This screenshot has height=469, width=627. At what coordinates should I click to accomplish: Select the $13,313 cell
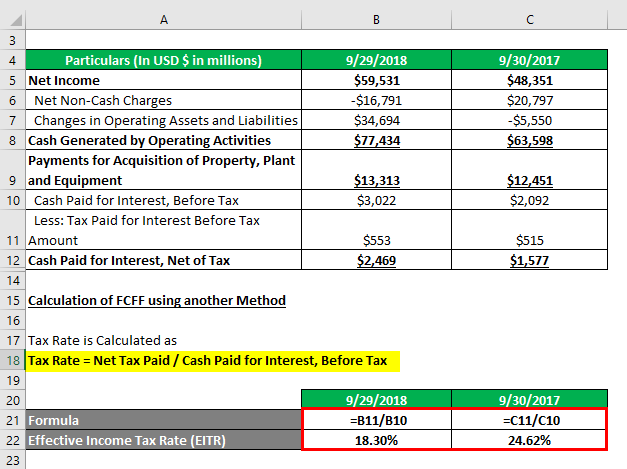point(376,170)
